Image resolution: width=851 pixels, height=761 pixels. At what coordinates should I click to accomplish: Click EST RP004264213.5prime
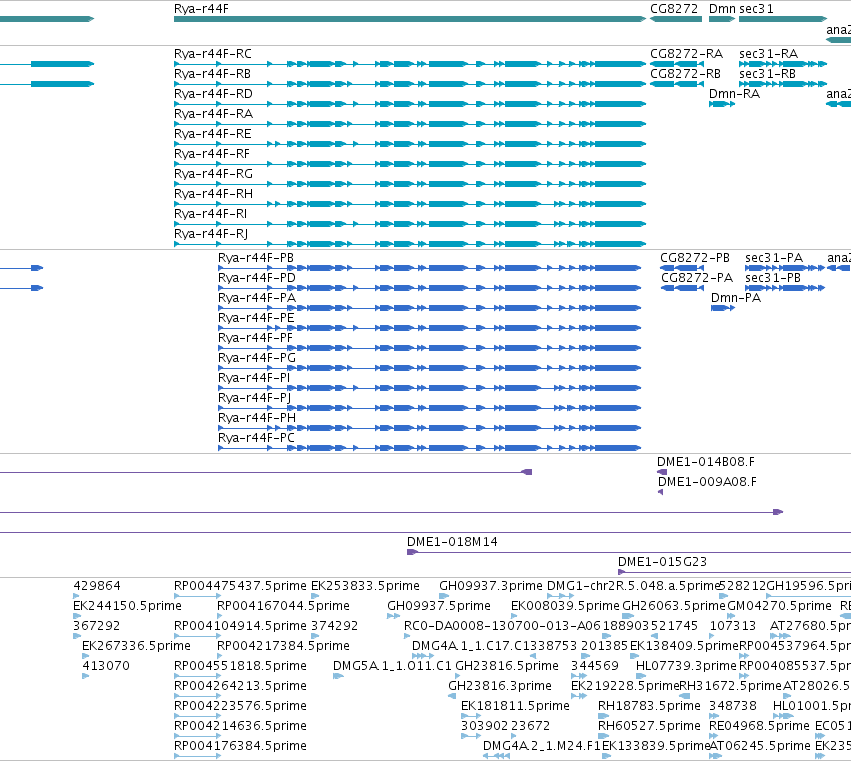(x=240, y=687)
